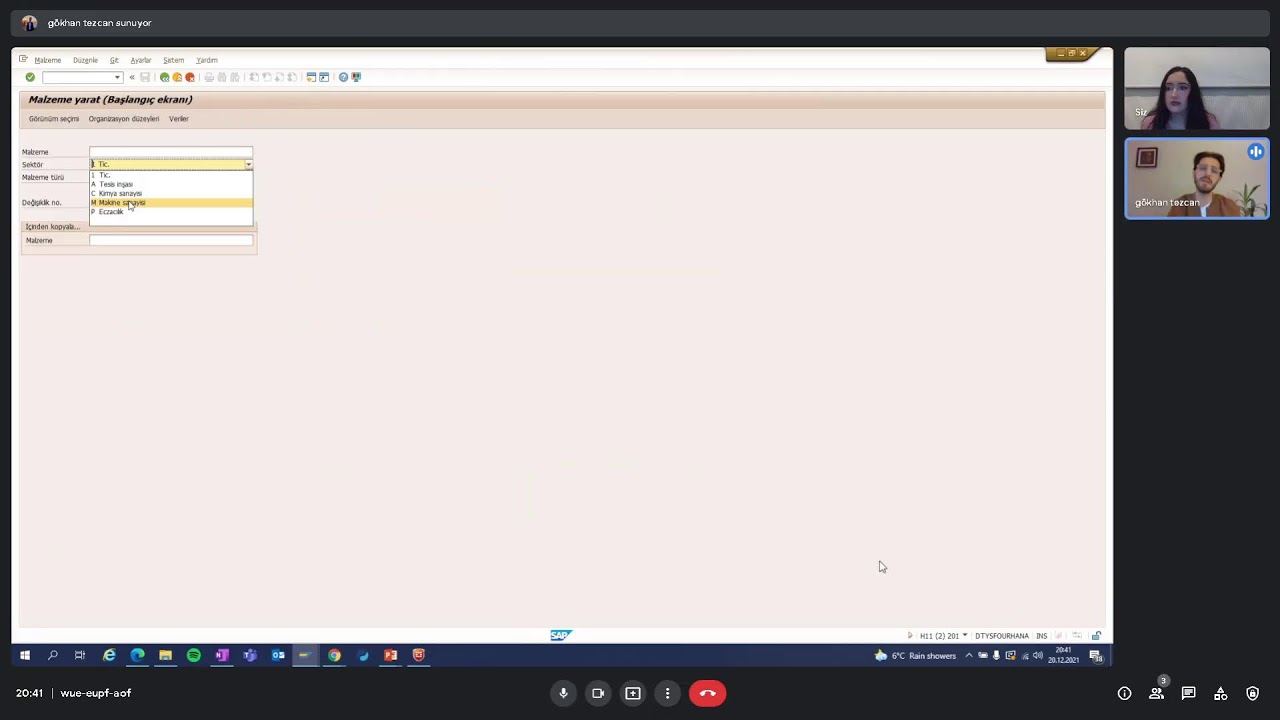Expand the status bar triangle left of H11

(910, 636)
